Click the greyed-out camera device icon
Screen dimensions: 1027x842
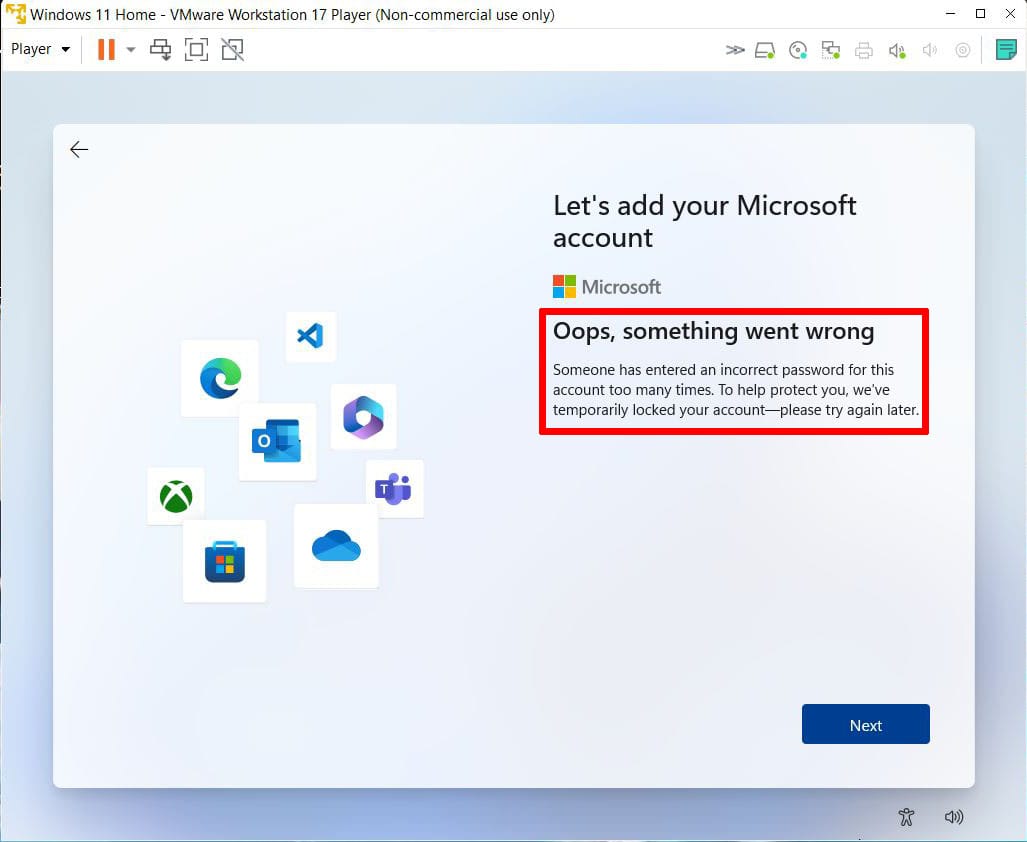pyautogui.click(x=962, y=50)
